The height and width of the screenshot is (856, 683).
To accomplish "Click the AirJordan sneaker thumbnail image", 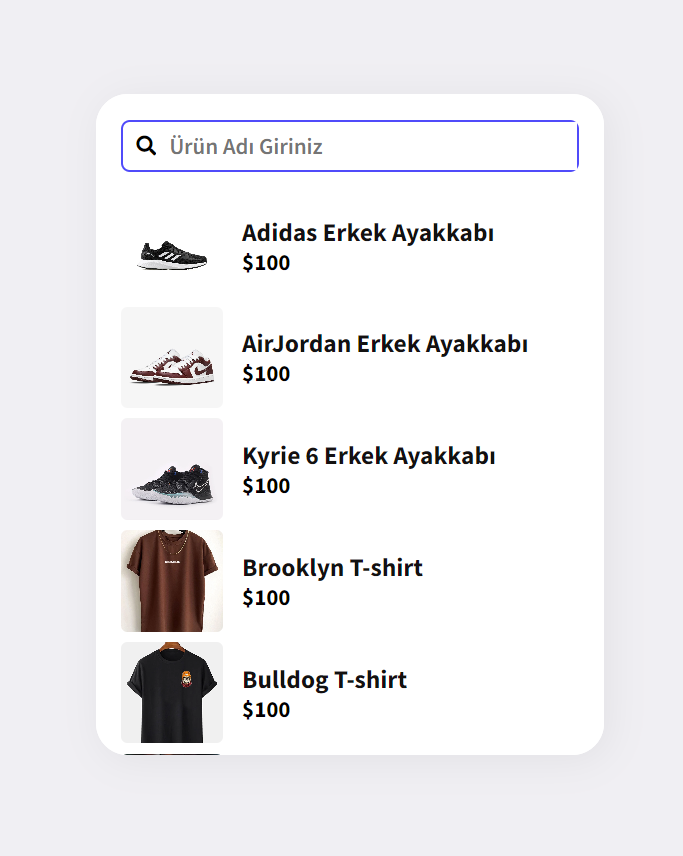I will (171, 357).
